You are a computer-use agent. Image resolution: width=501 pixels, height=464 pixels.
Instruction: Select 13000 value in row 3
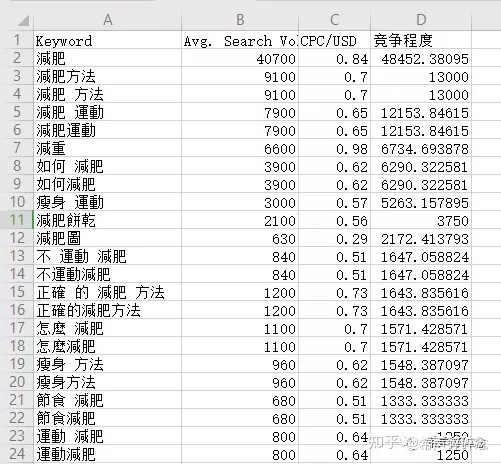pos(421,76)
